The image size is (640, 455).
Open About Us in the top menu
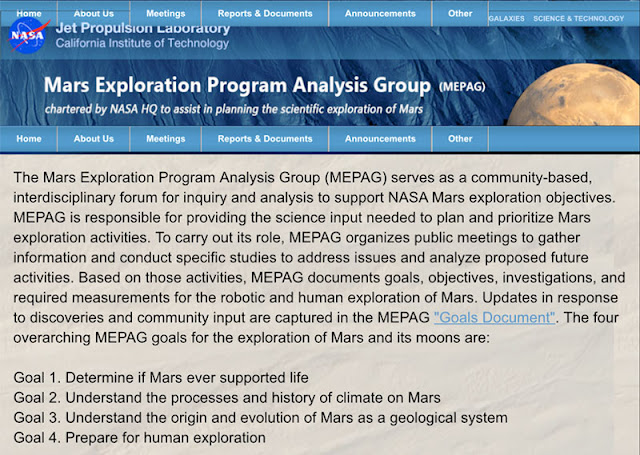[x=94, y=13]
